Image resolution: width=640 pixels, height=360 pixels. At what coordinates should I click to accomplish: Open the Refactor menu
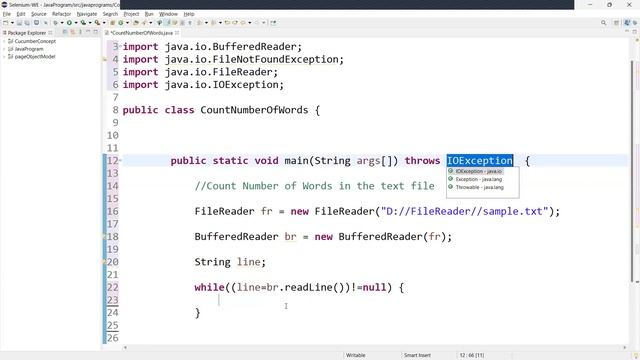point(61,14)
